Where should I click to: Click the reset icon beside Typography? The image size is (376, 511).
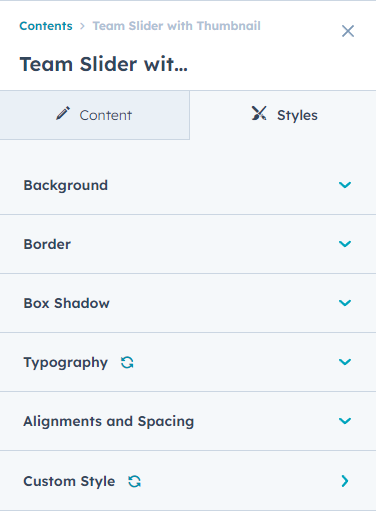(127, 362)
